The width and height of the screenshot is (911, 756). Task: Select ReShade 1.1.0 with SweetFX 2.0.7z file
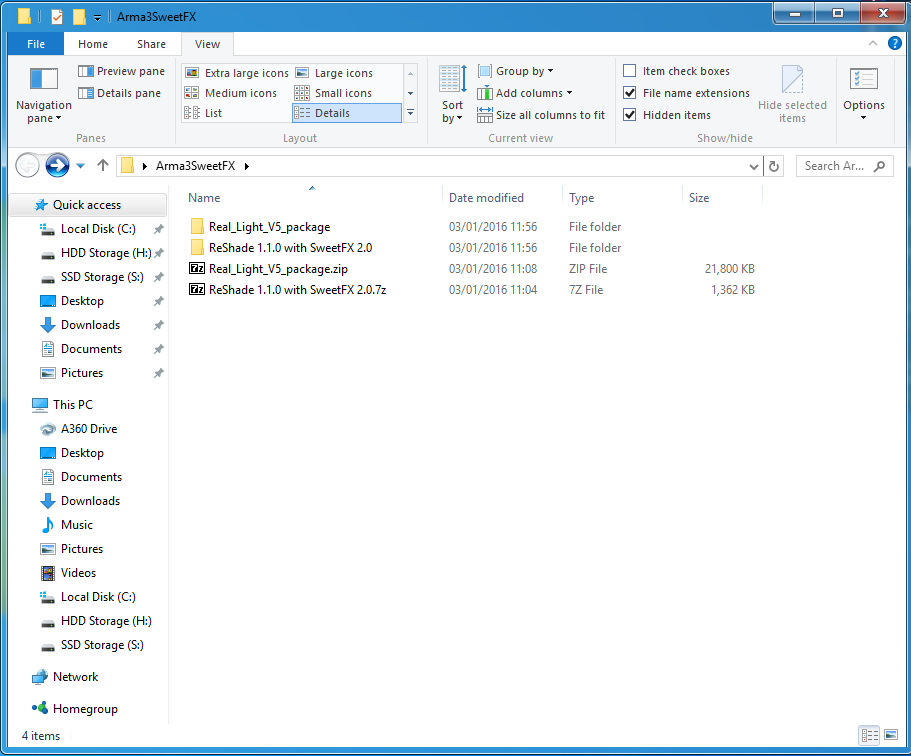click(x=297, y=290)
